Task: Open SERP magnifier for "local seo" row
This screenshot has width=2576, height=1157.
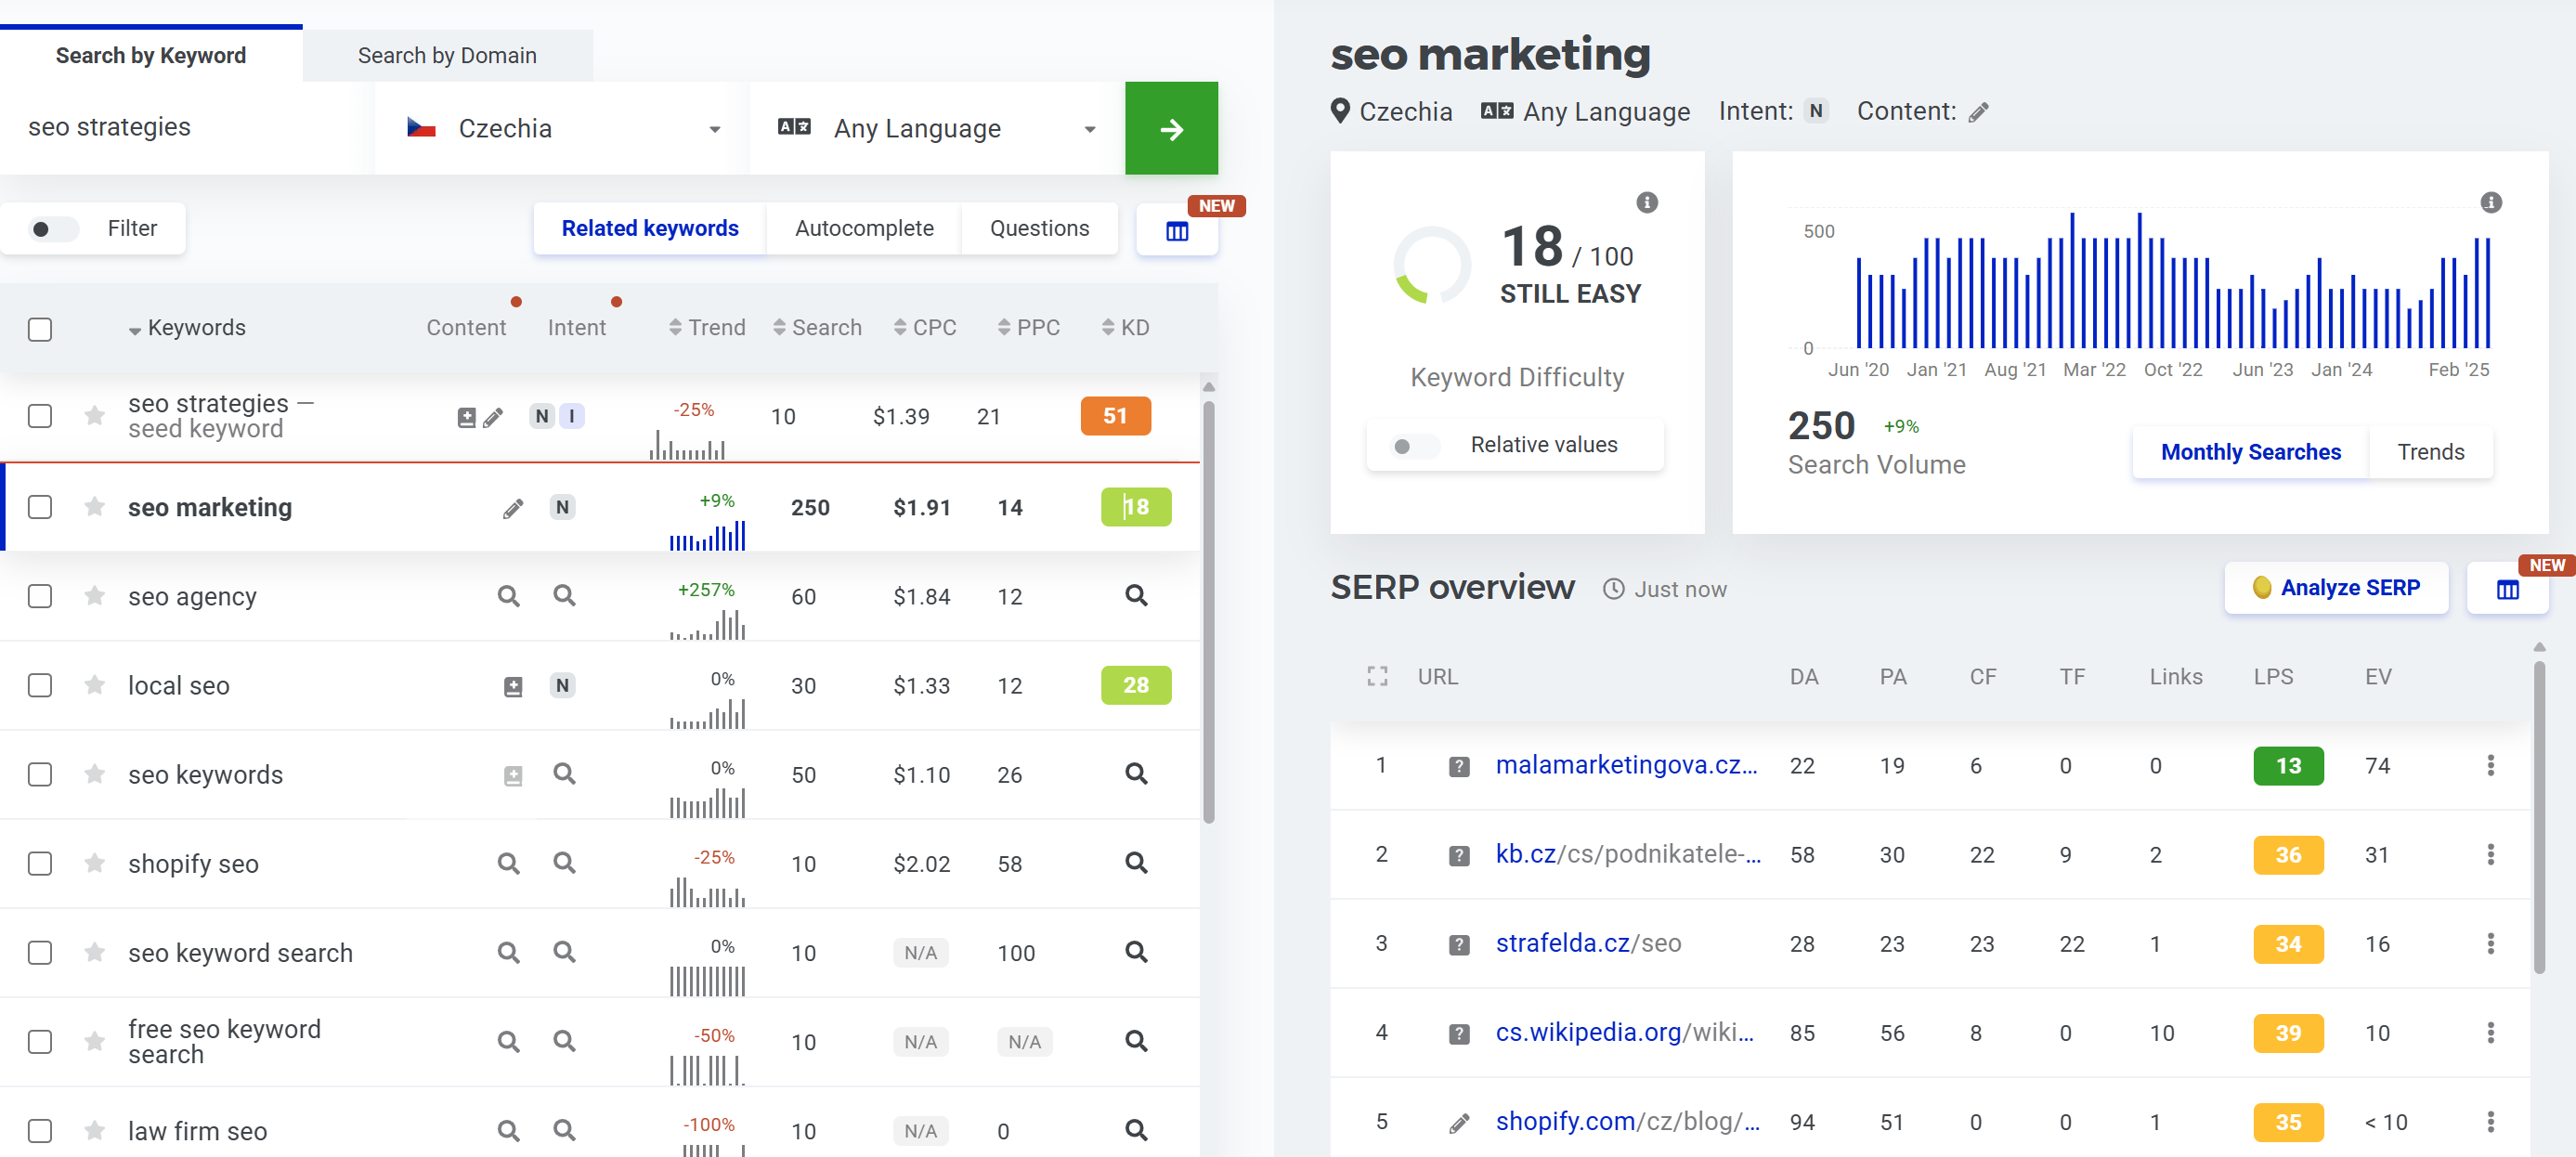Action: 1135,685
